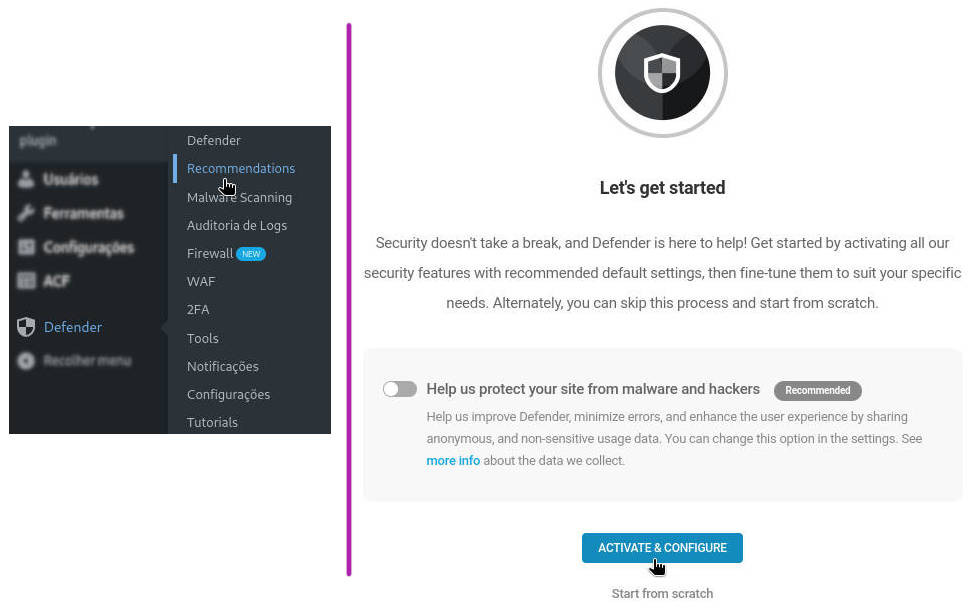Click the Recolher menu collapse icon
The width and height of the screenshot is (978, 609).
(x=26, y=361)
